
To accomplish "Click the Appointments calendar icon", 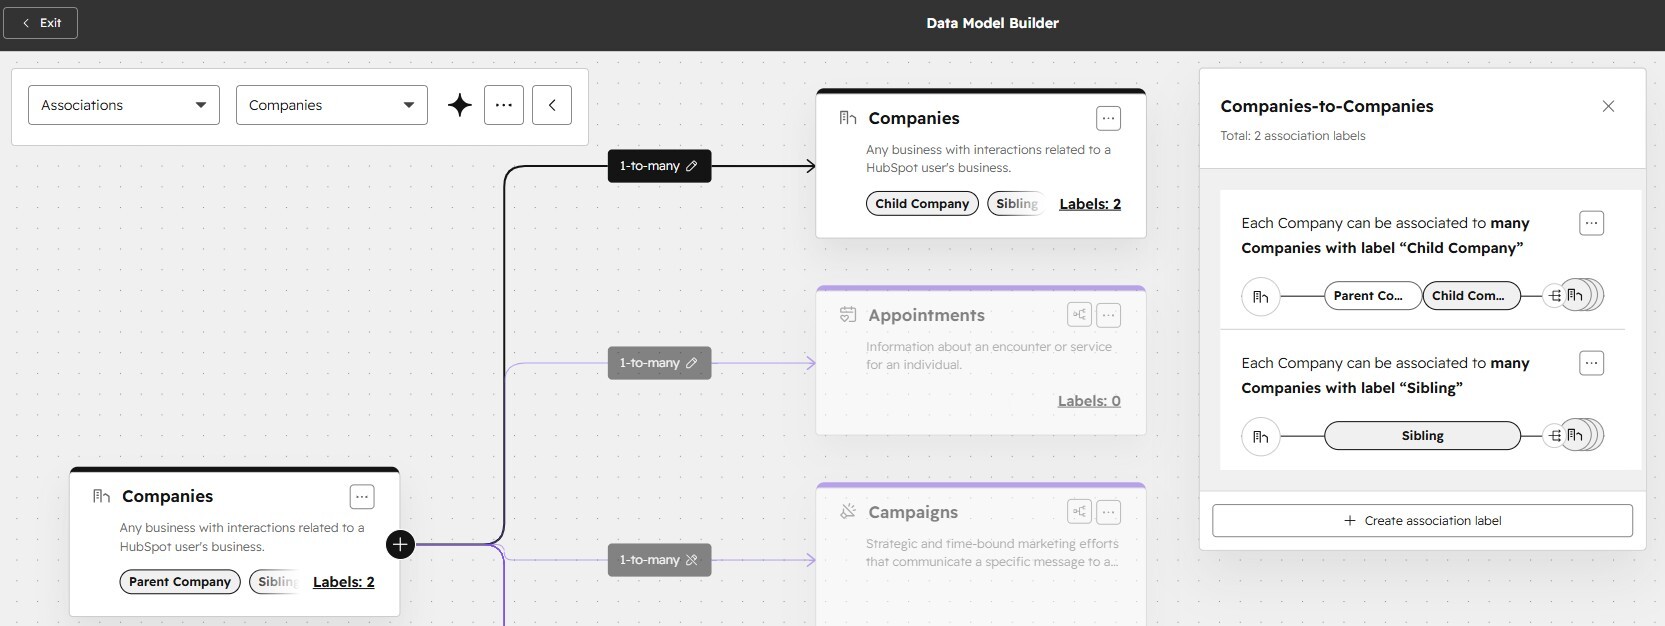I will coord(848,315).
